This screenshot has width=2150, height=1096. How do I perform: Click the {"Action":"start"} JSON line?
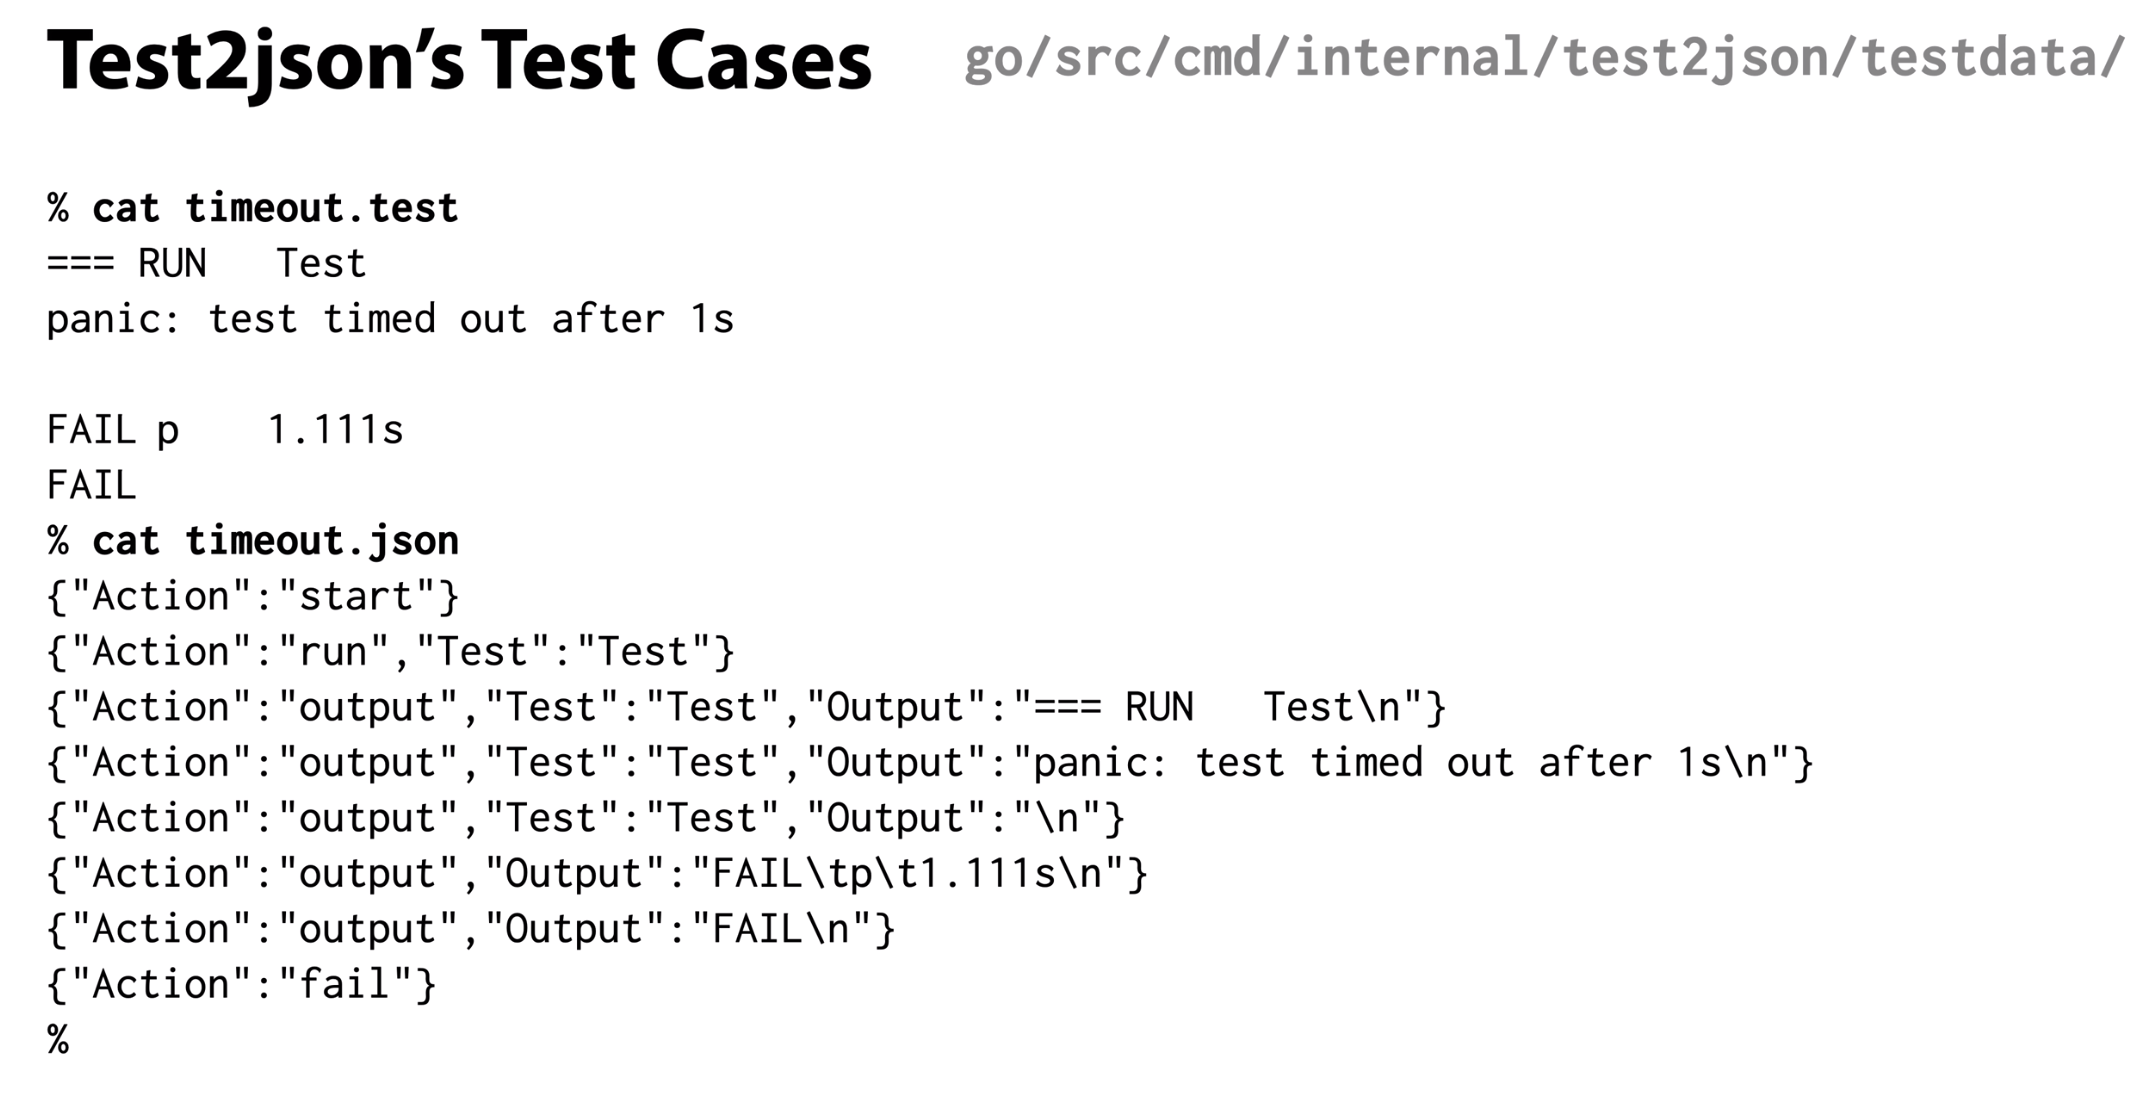pos(253,597)
